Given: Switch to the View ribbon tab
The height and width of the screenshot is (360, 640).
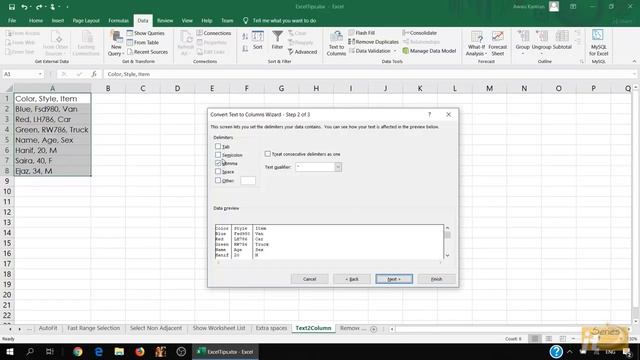Looking at the screenshot, I should [x=187, y=20].
